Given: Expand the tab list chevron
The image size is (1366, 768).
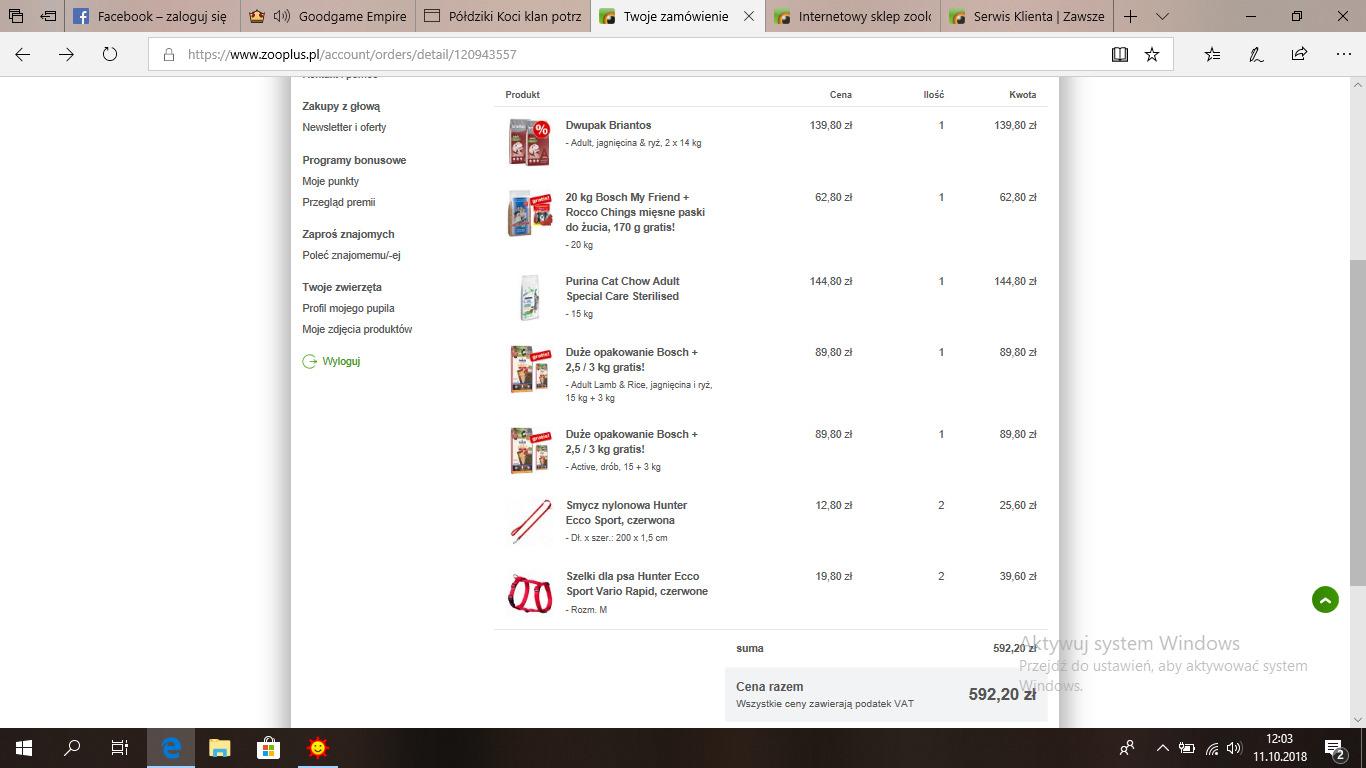Looking at the screenshot, I should [1162, 17].
